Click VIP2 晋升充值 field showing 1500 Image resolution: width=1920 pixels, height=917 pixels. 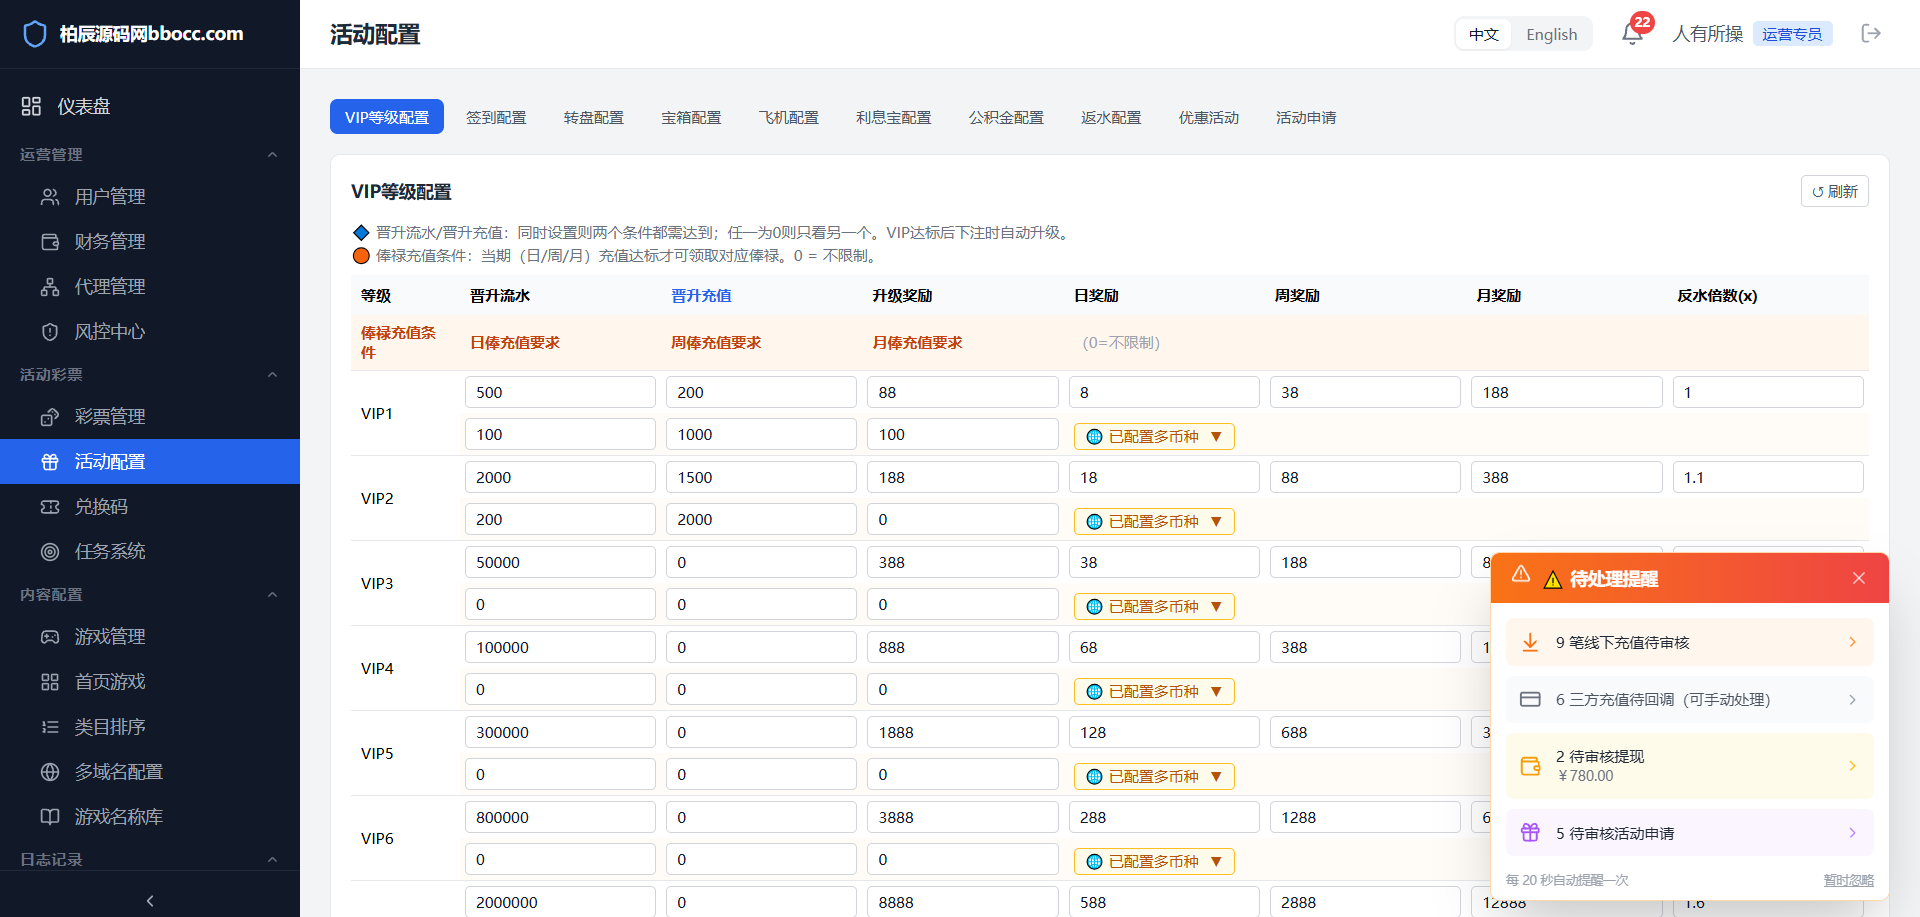[761, 477]
